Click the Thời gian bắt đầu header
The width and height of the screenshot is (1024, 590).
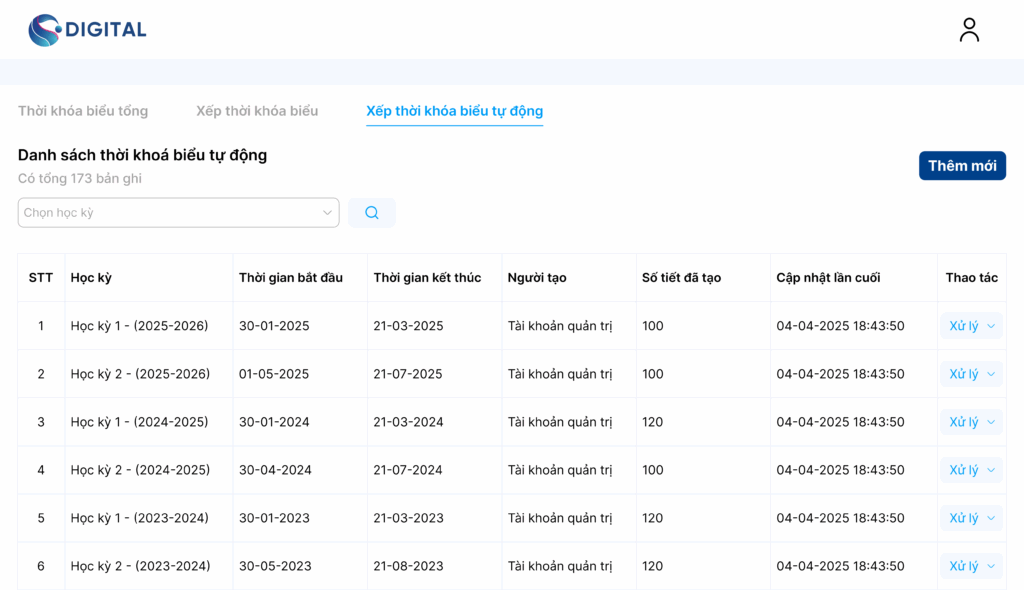click(290, 278)
